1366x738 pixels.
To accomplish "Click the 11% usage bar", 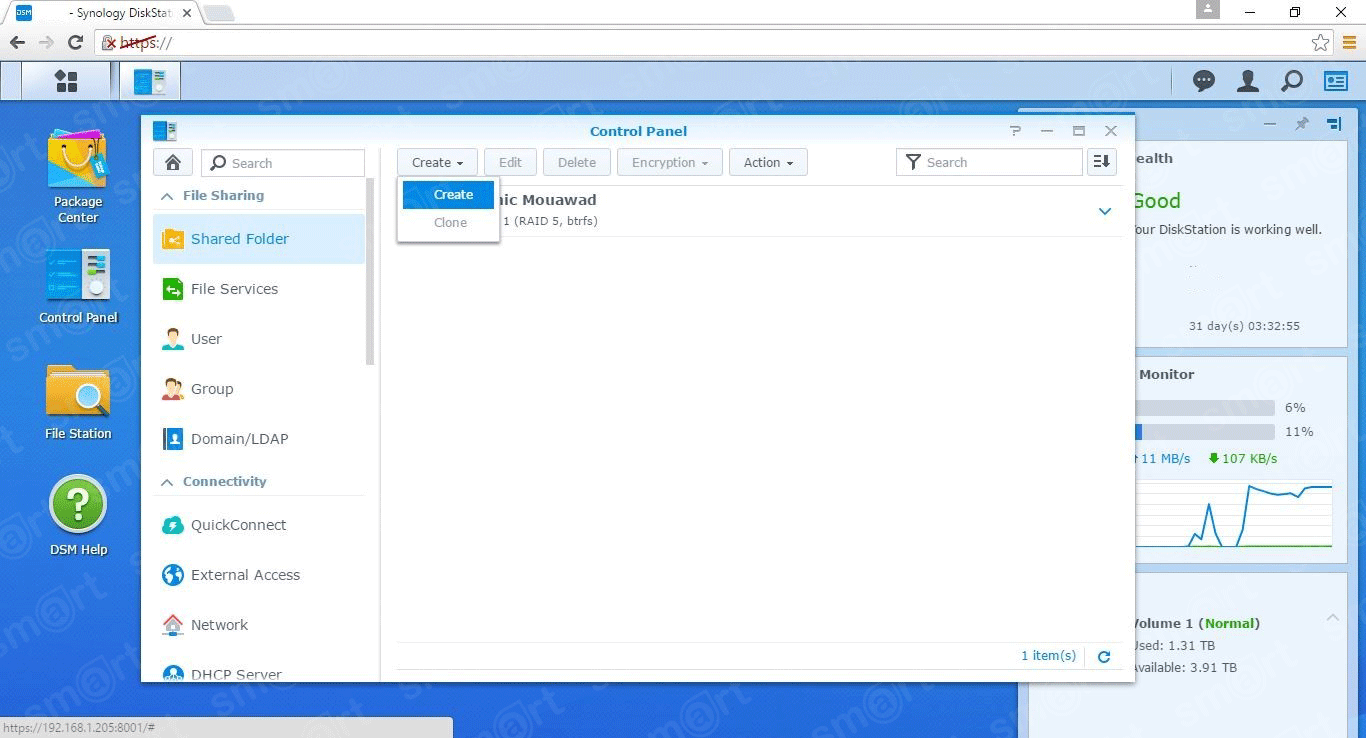I will click(1205, 432).
